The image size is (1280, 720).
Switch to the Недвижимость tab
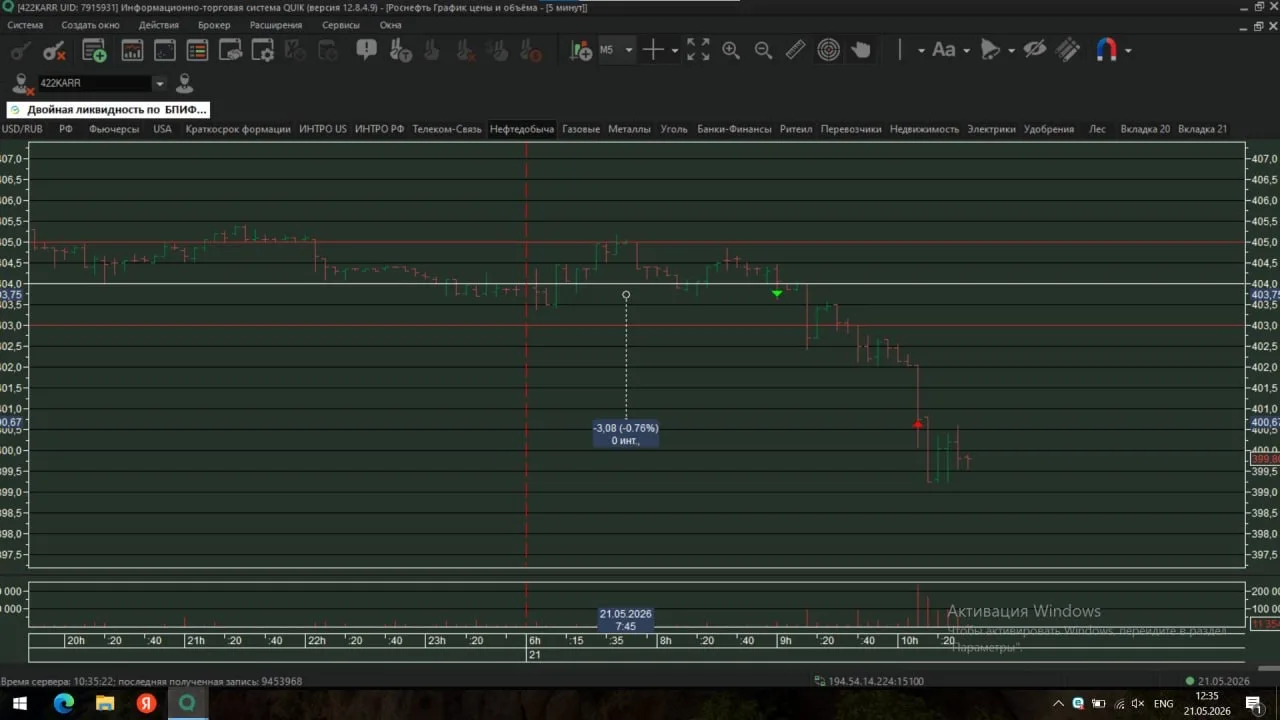(924, 129)
